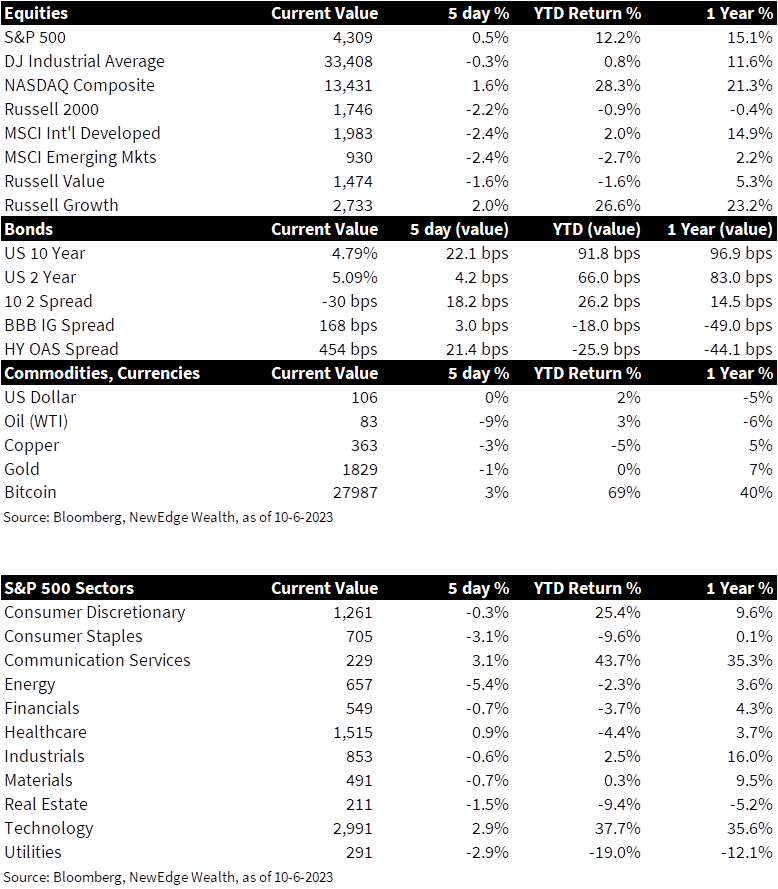This screenshot has width=778, height=889.
Task: Select the Utilities sector label
Action: 33,852
